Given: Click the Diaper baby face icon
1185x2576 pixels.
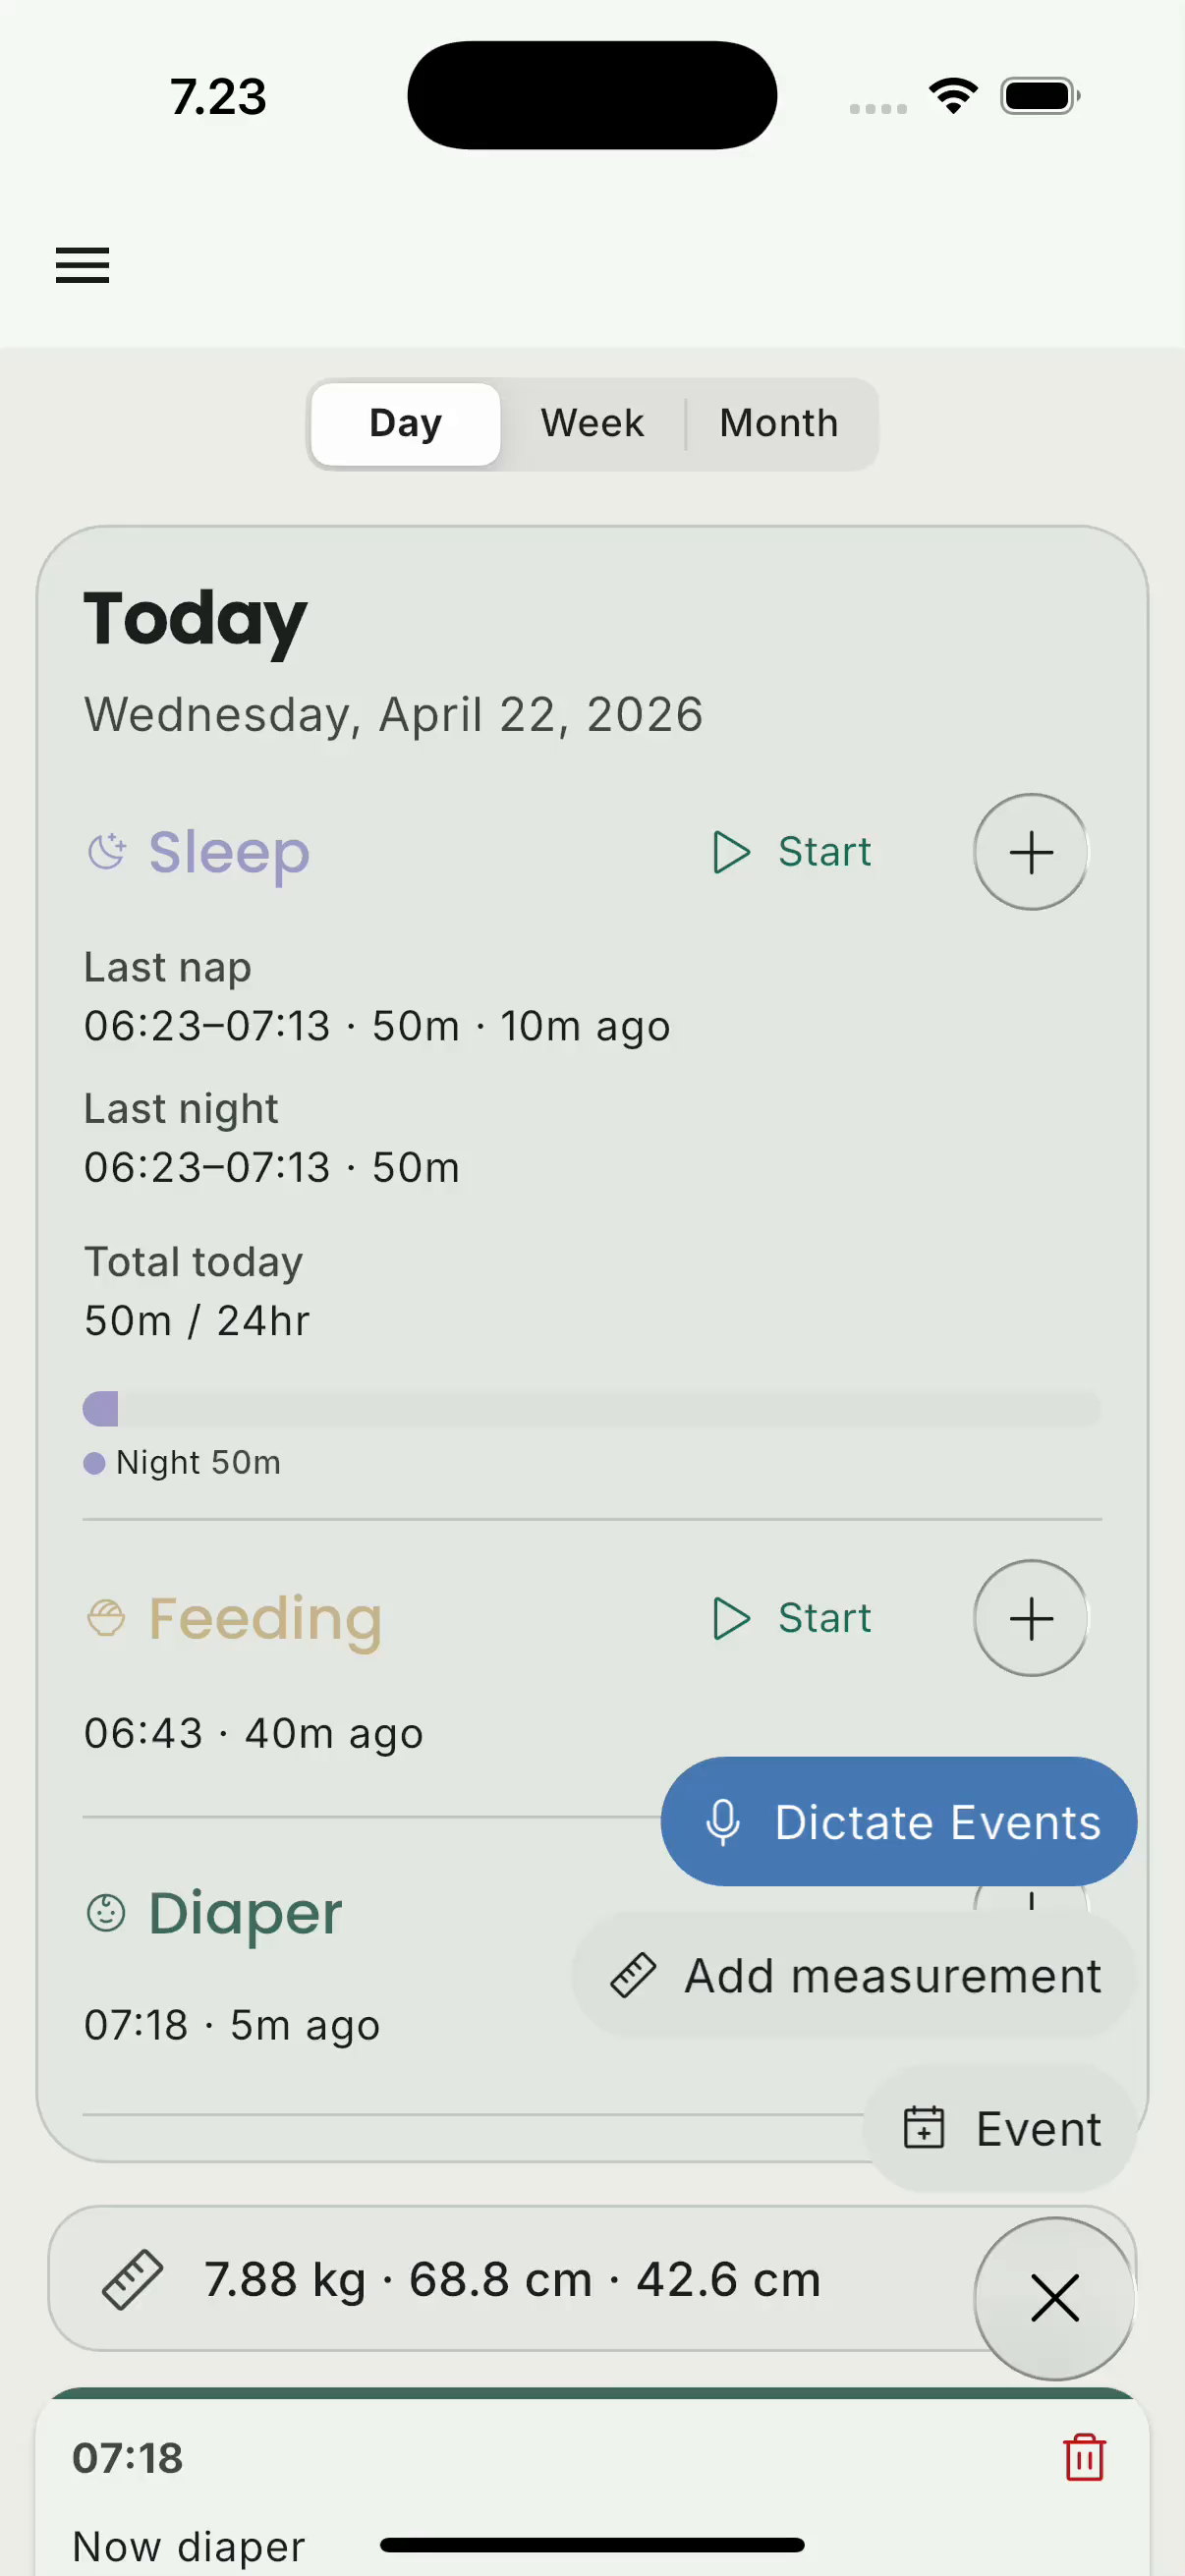Looking at the screenshot, I should coord(106,1913).
